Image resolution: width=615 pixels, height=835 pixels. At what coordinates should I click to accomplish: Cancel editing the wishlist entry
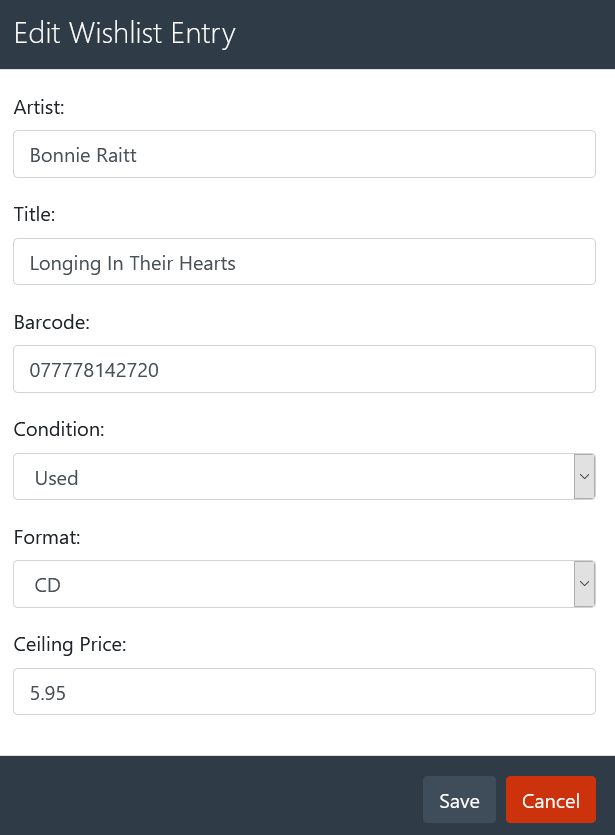tap(550, 800)
